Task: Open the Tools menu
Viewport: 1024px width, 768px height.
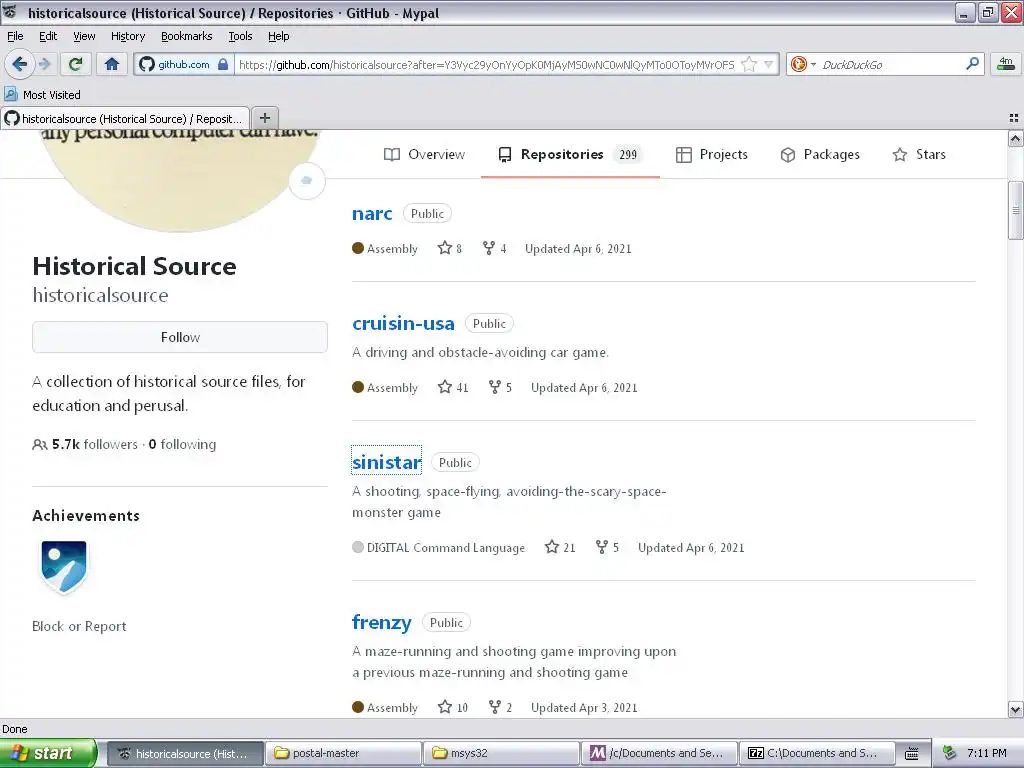Action: tap(240, 36)
